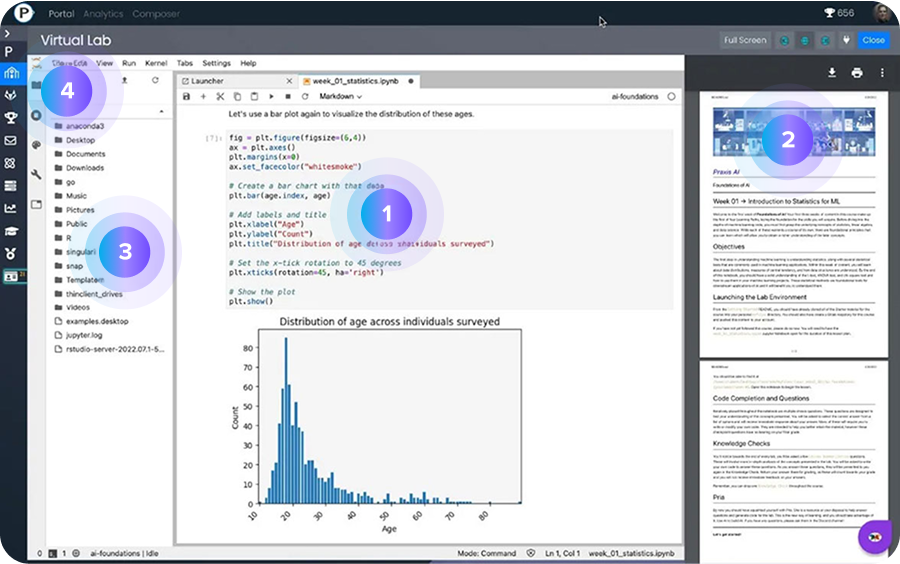Open the Kernel menu
Screen dimensions: 900x564
(155, 63)
